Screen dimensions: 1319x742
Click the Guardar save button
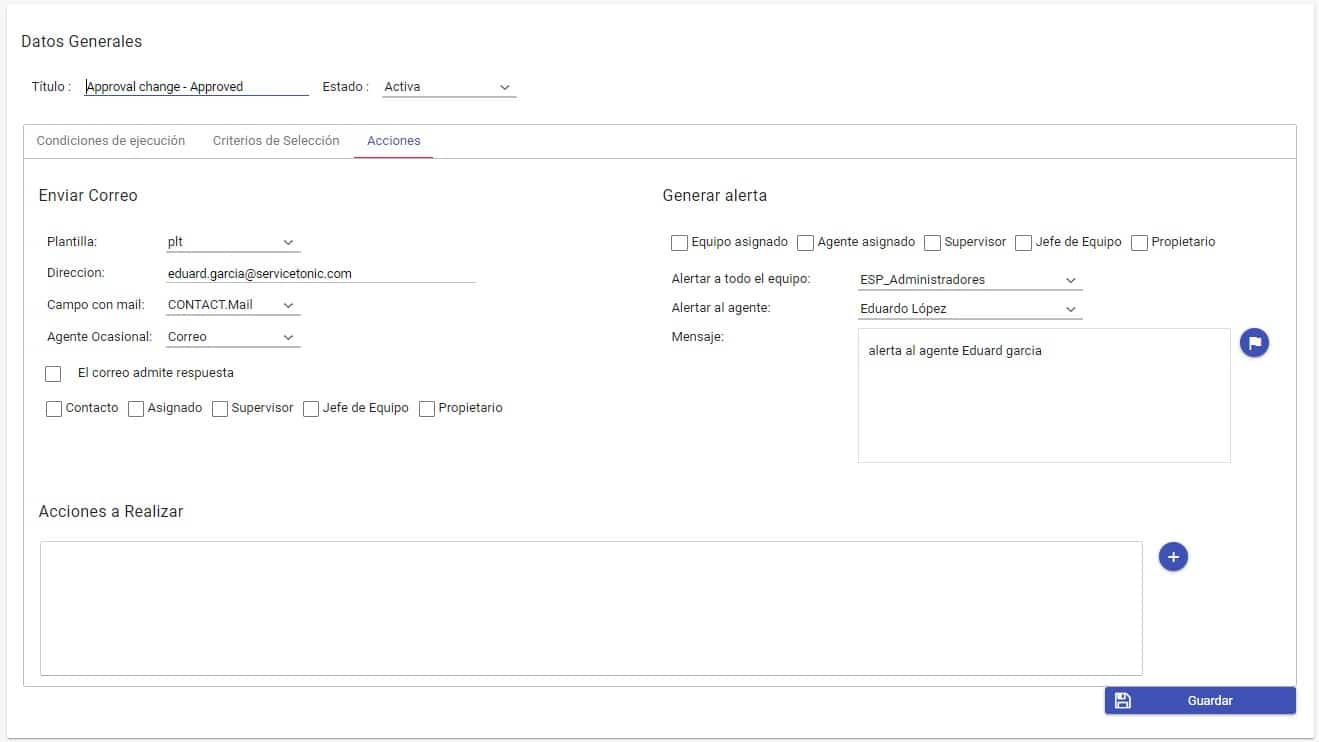coord(1200,701)
